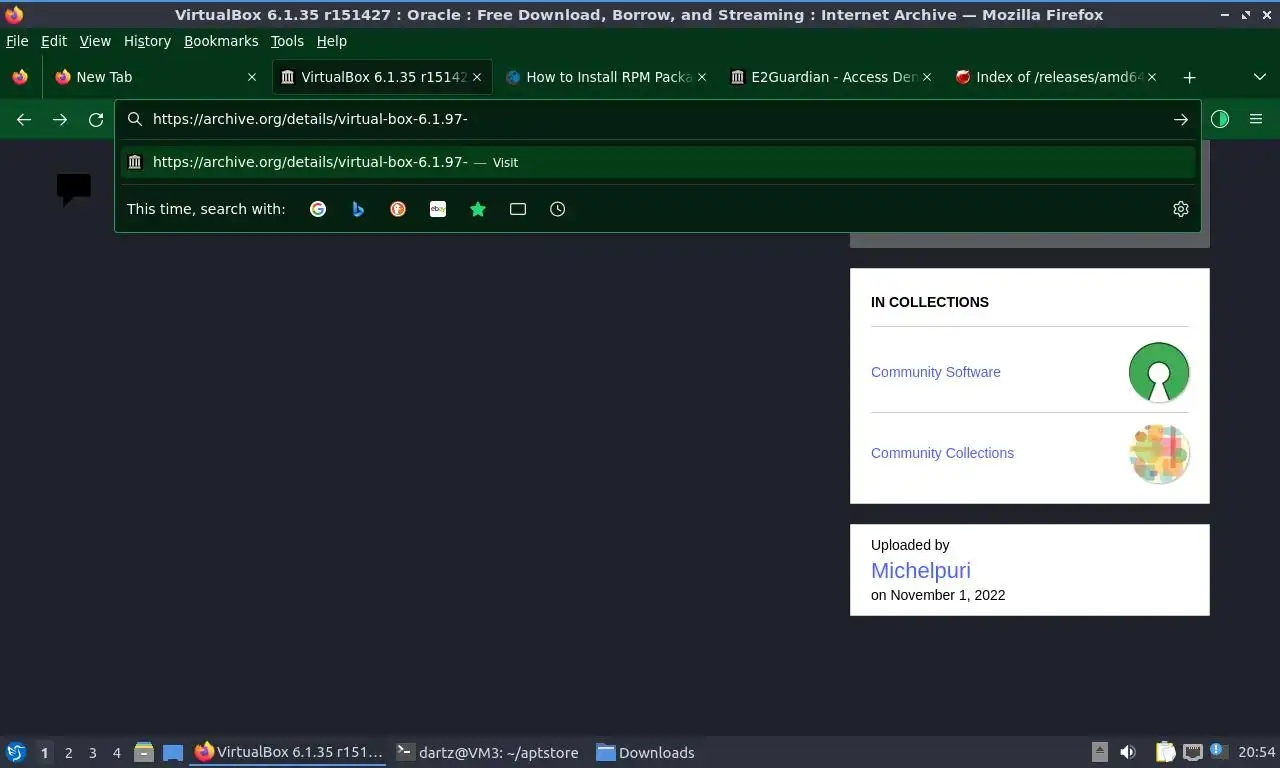Switch to workspace 3
The width and height of the screenshot is (1280, 768).
pos(93,753)
